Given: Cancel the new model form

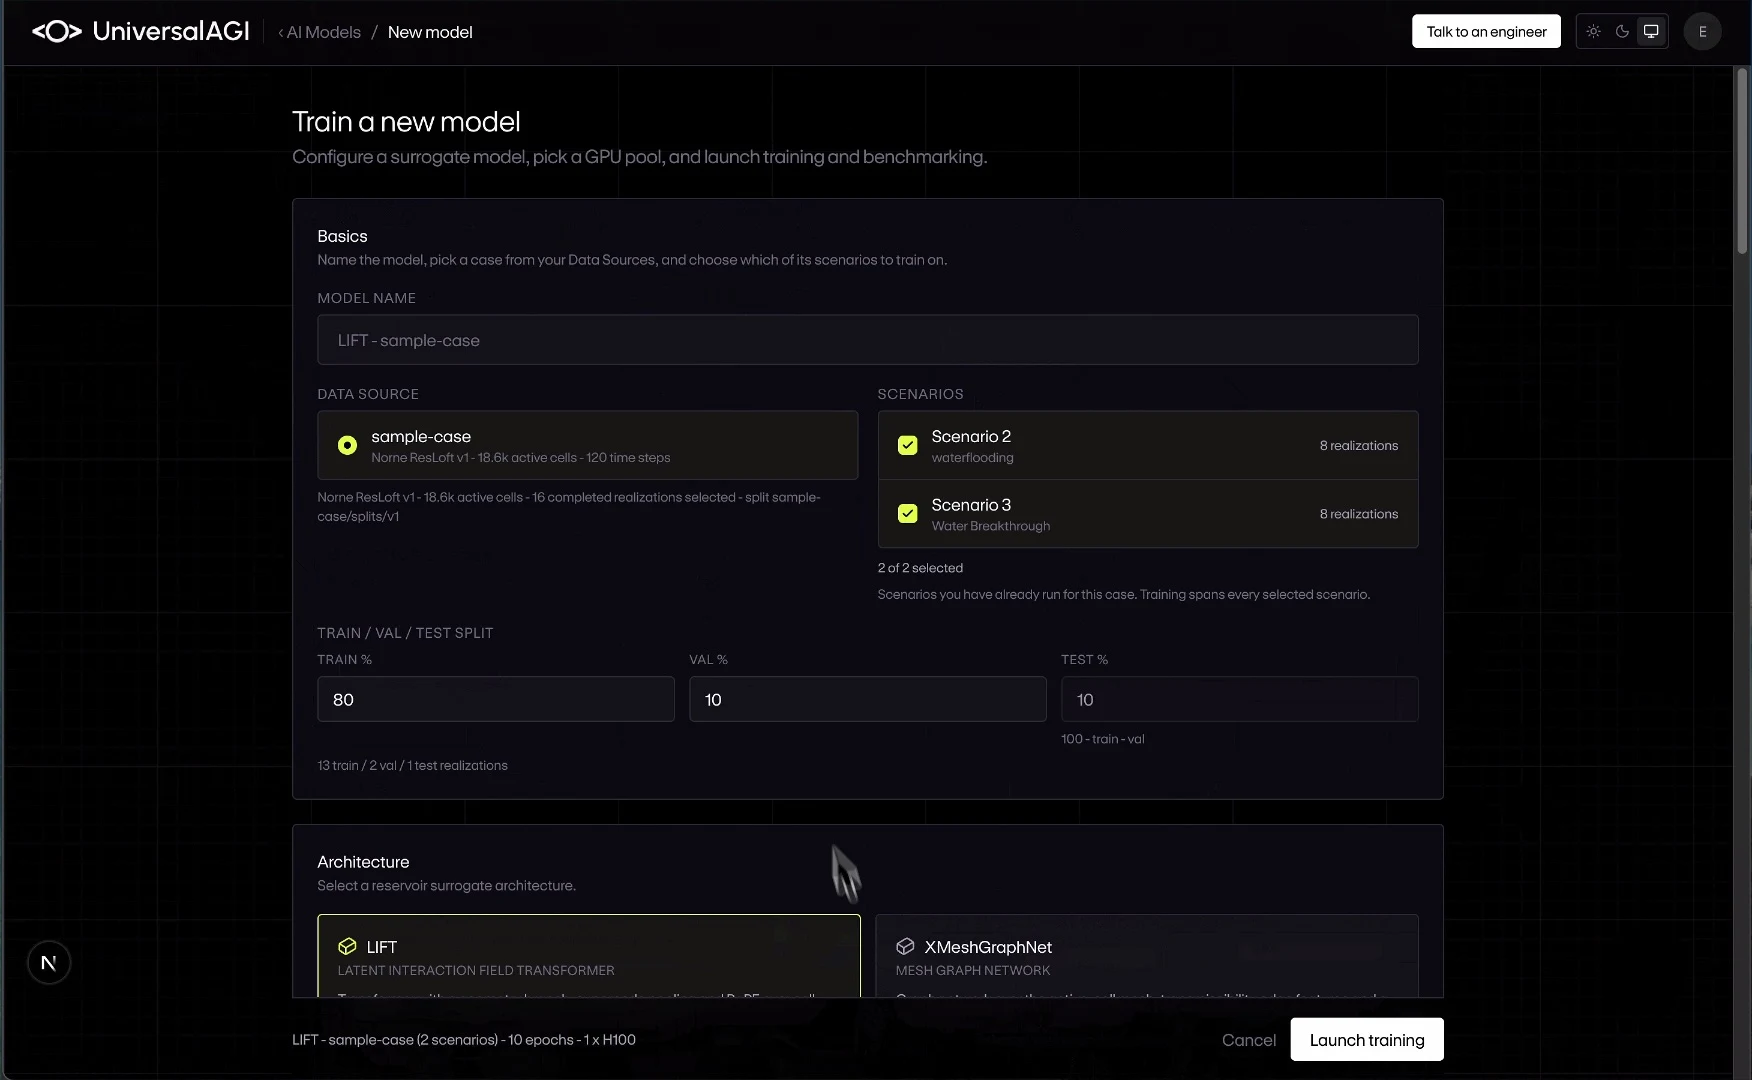Looking at the screenshot, I should click(1249, 1040).
